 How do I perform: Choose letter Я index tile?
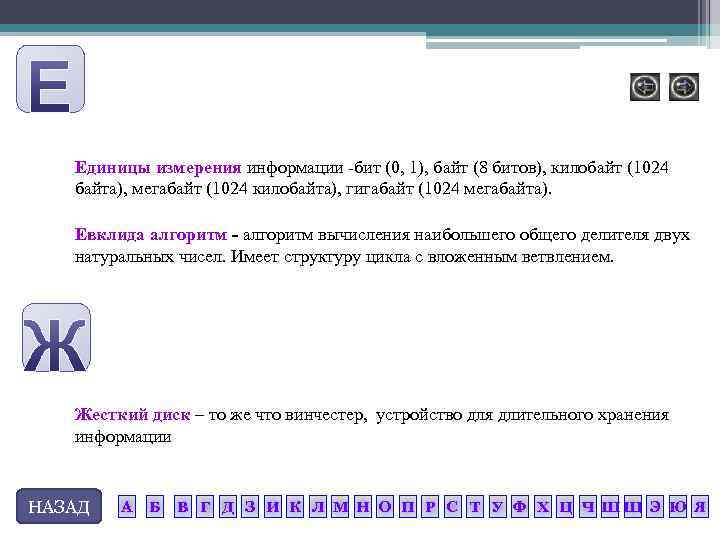pos(700,506)
